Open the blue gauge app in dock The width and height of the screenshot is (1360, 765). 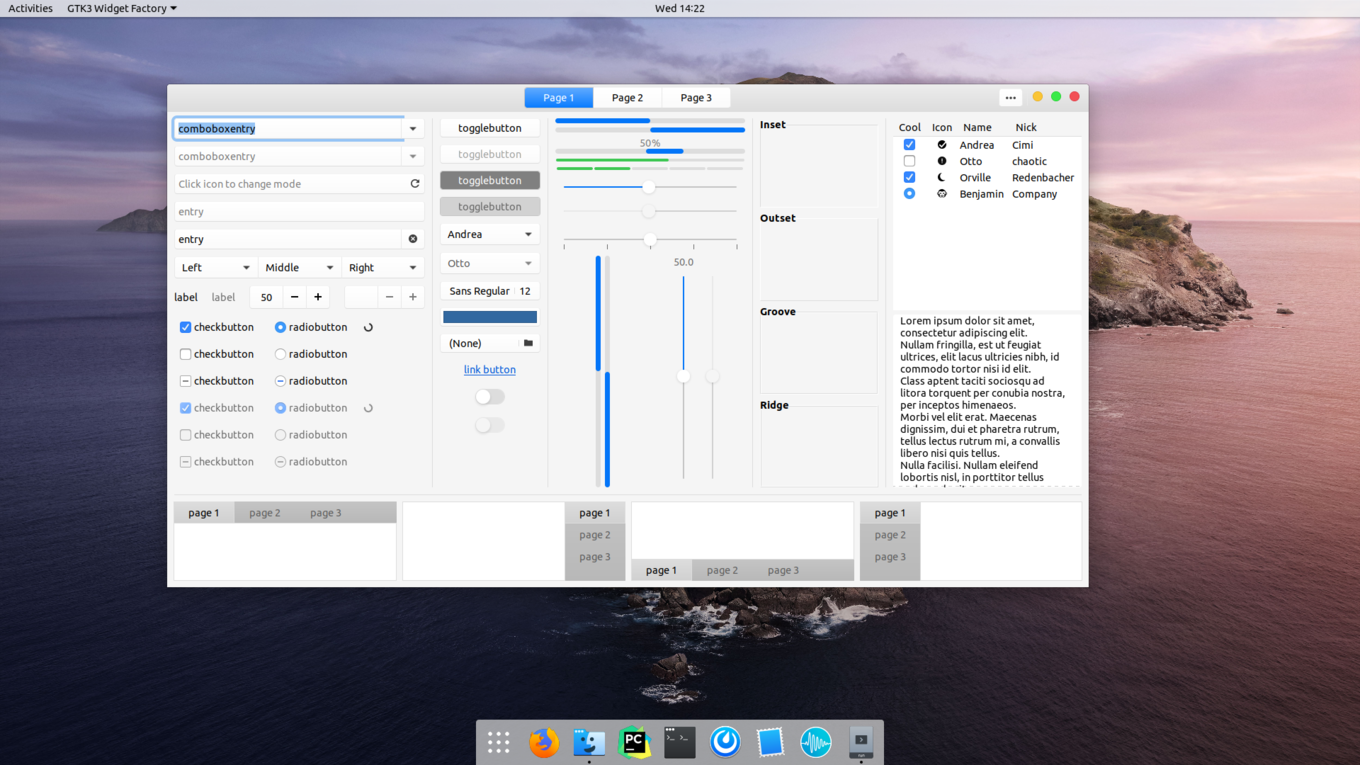tap(725, 742)
